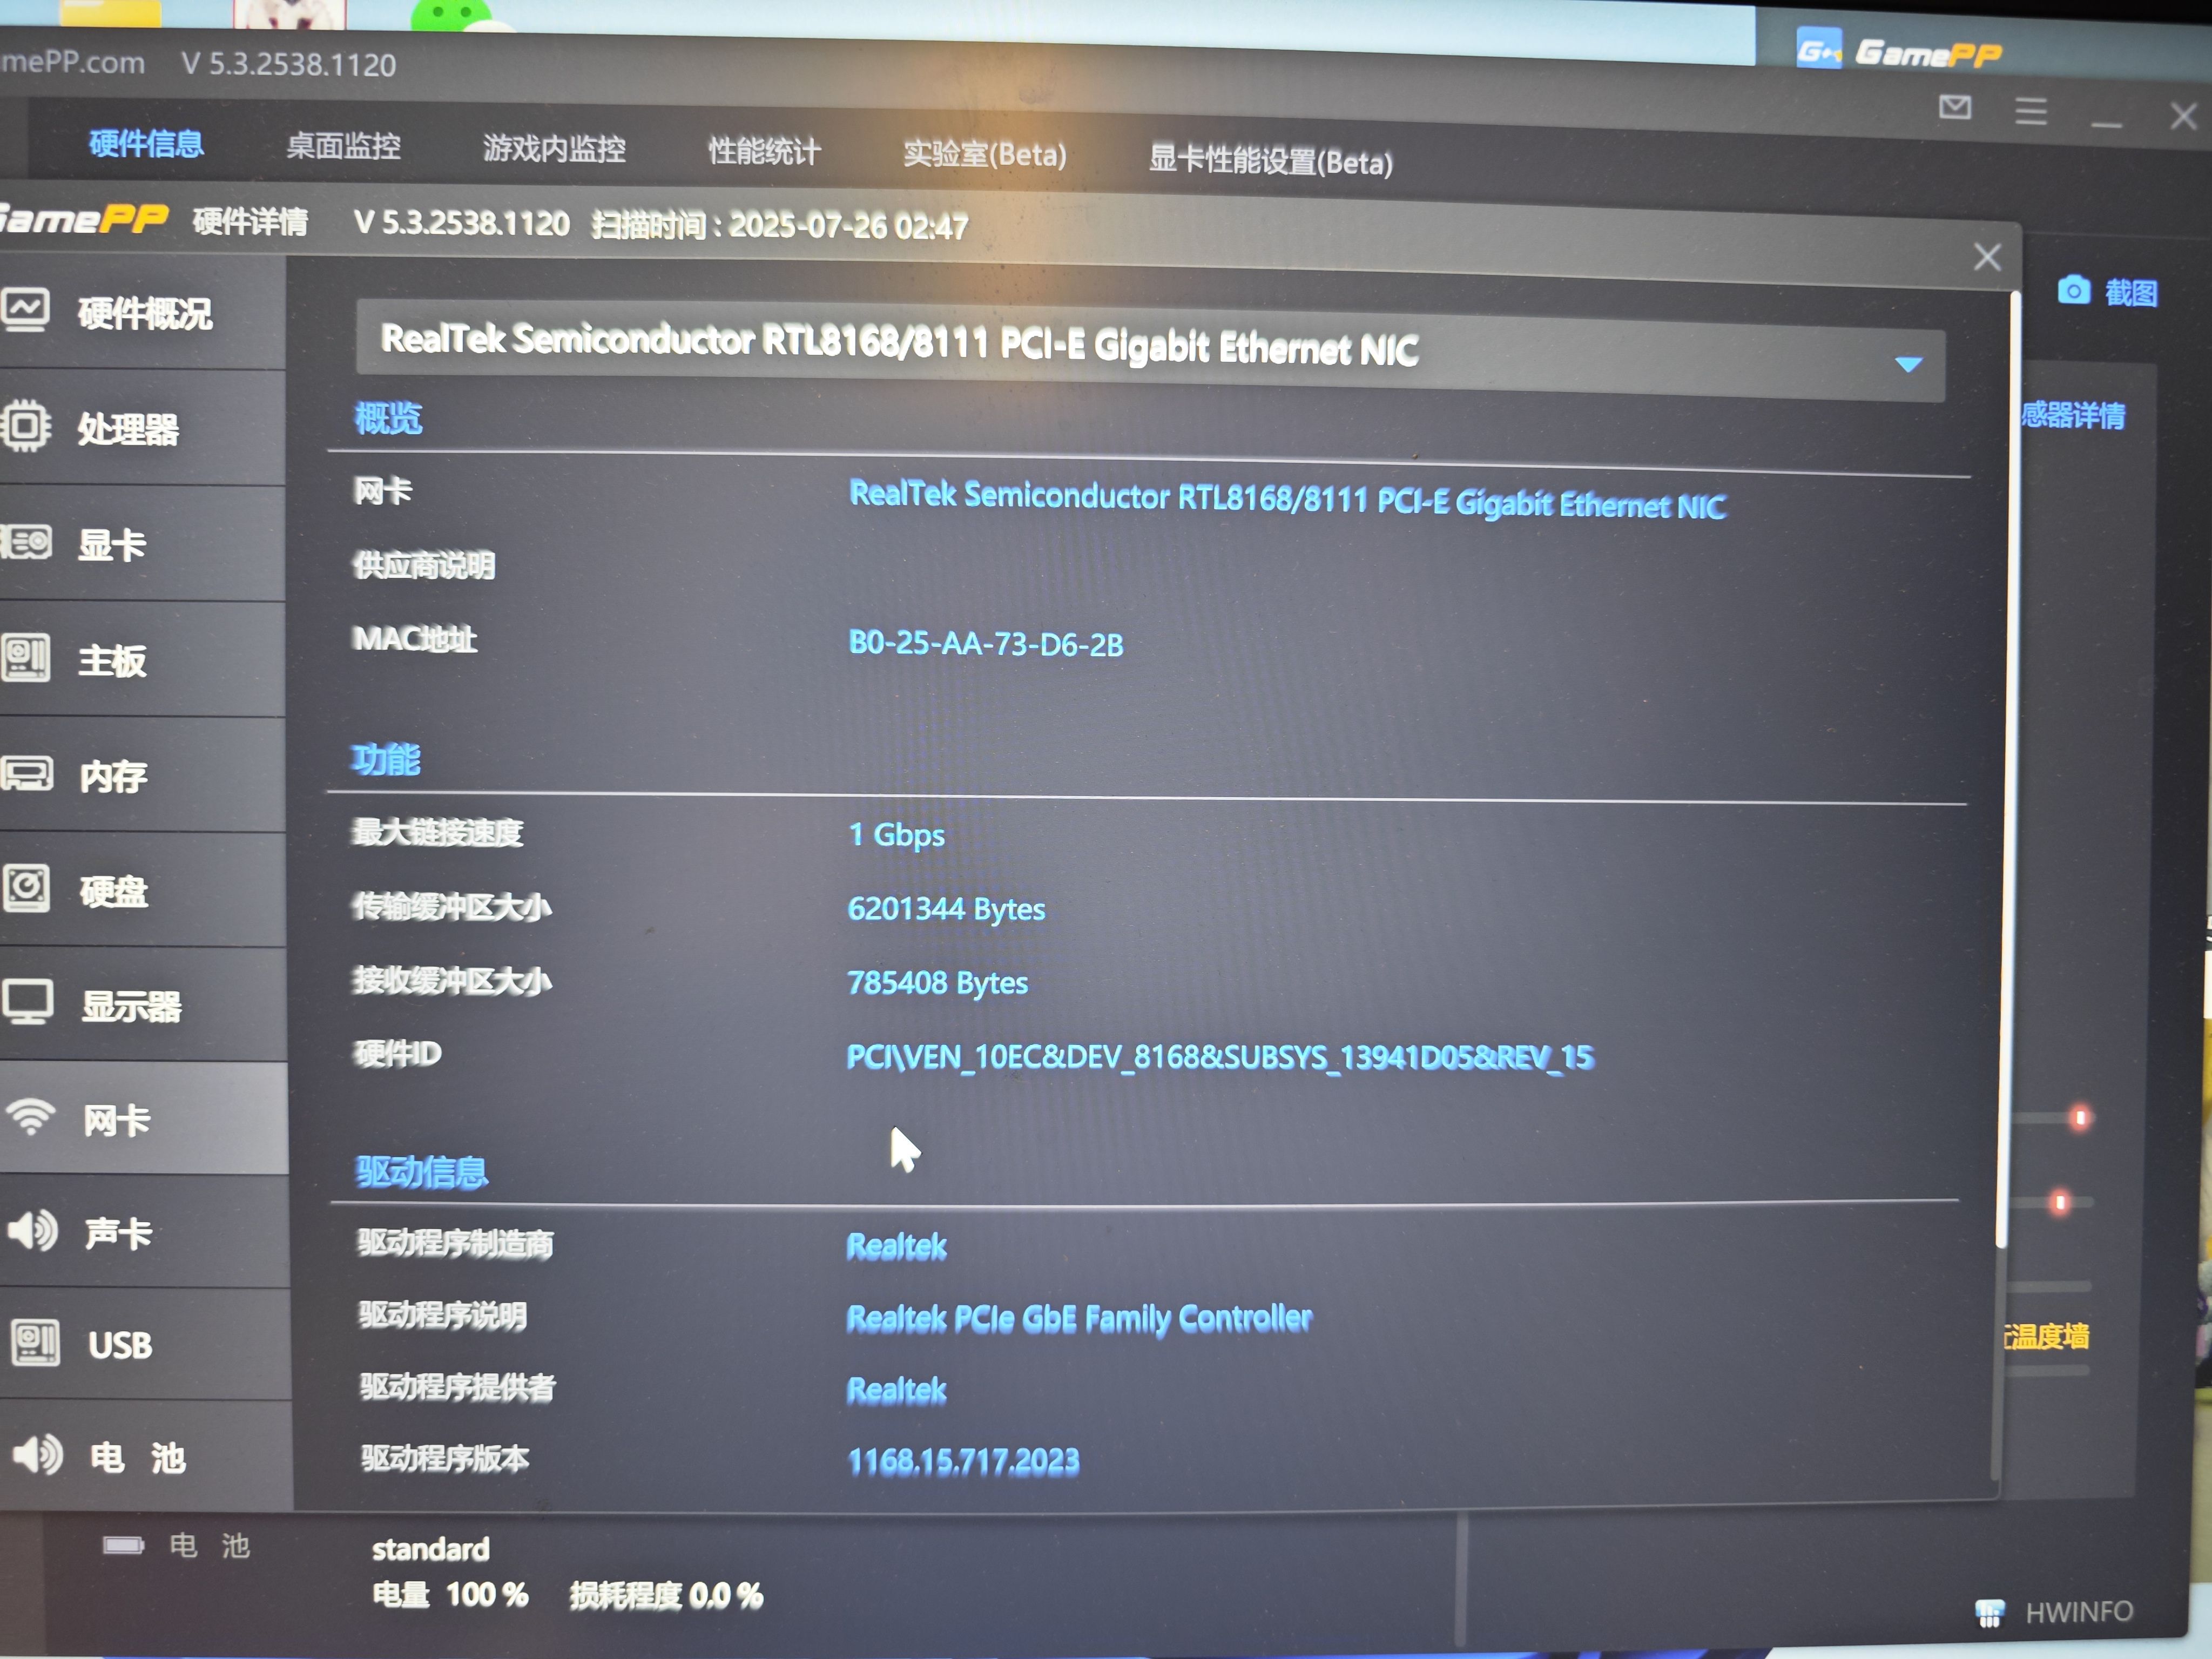Select the sound card speaker icon
2212x1659 pixels.
point(33,1231)
